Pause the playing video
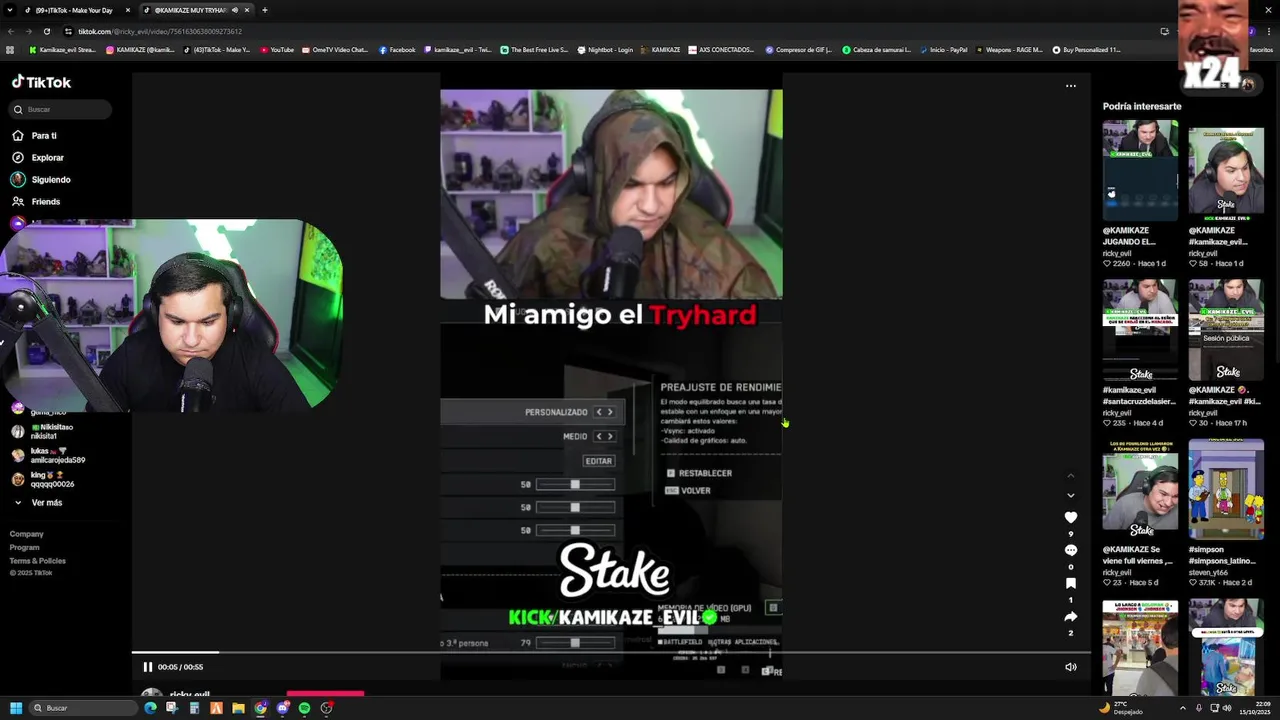The width and height of the screenshot is (1280, 720). (147, 667)
